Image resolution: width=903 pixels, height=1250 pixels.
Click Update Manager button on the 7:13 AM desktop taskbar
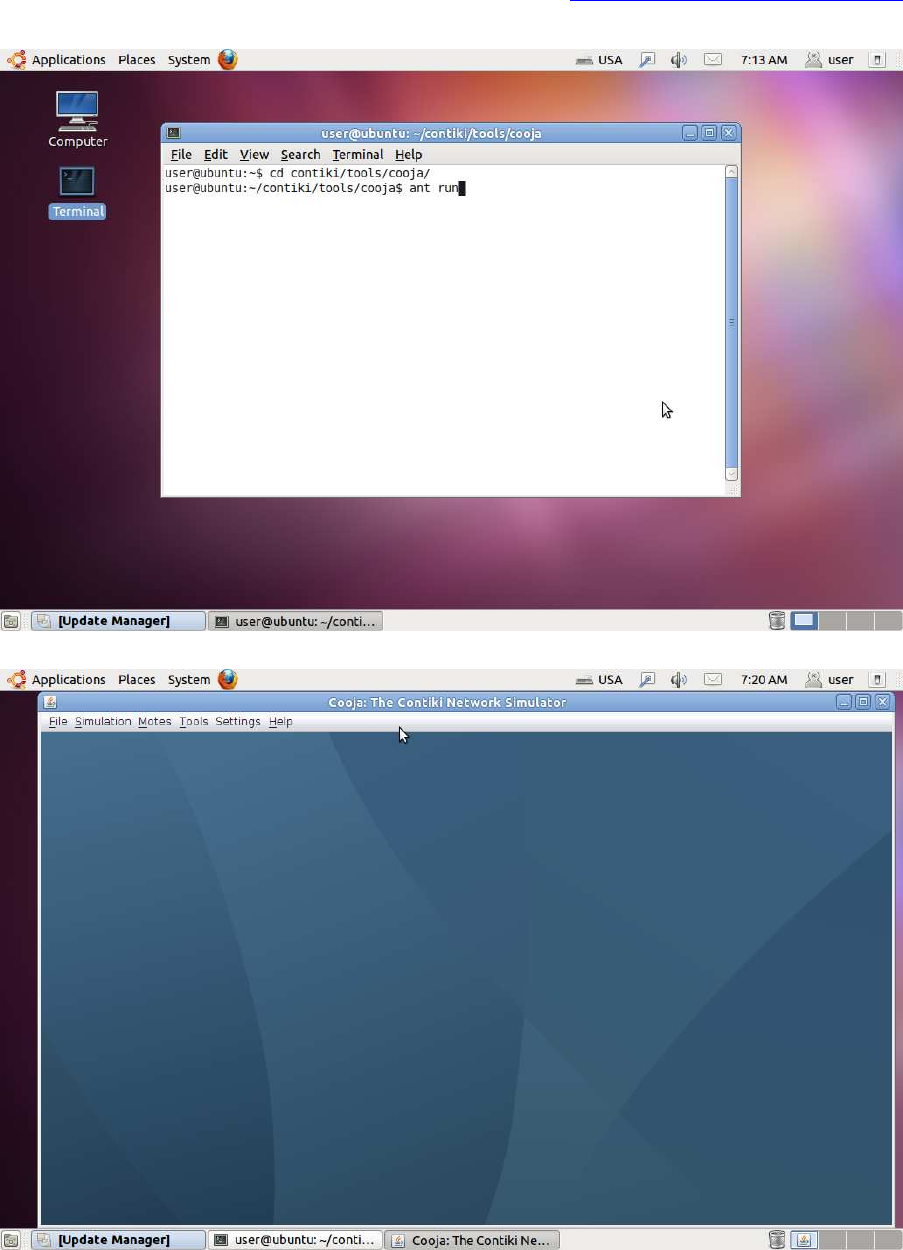[118, 621]
